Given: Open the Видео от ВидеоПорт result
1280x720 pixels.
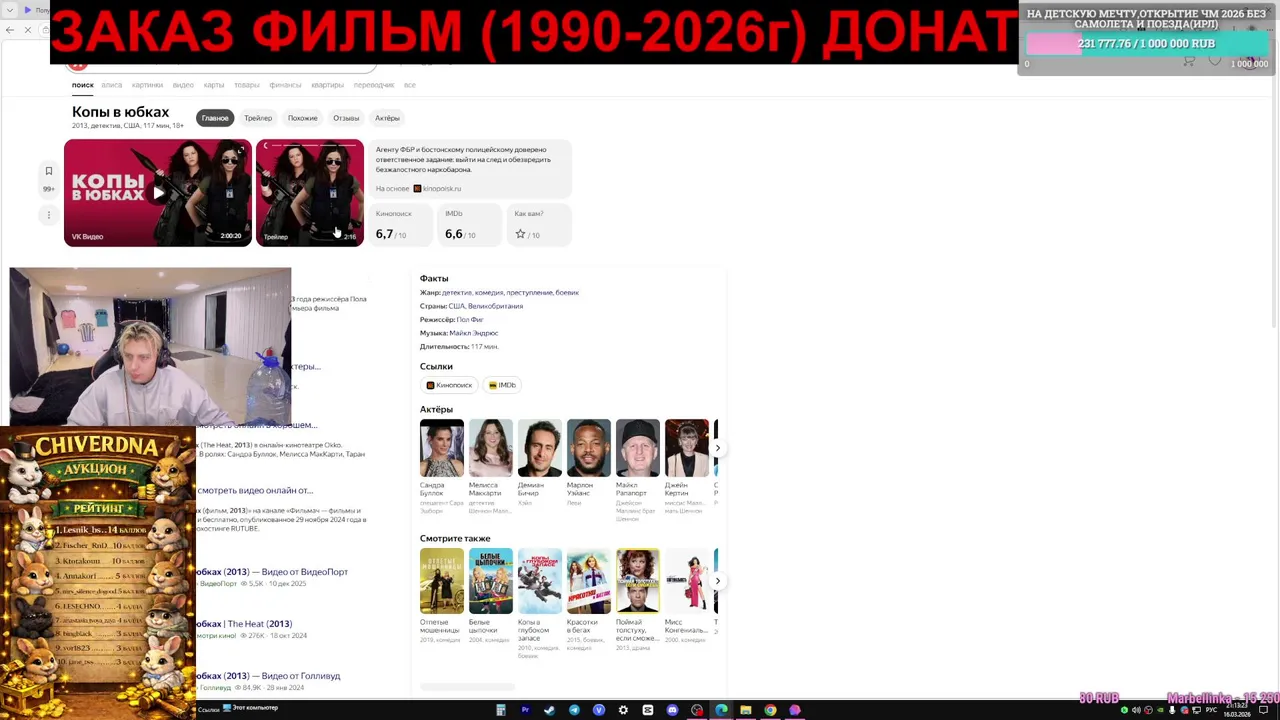Looking at the screenshot, I should click(x=272, y=572).
